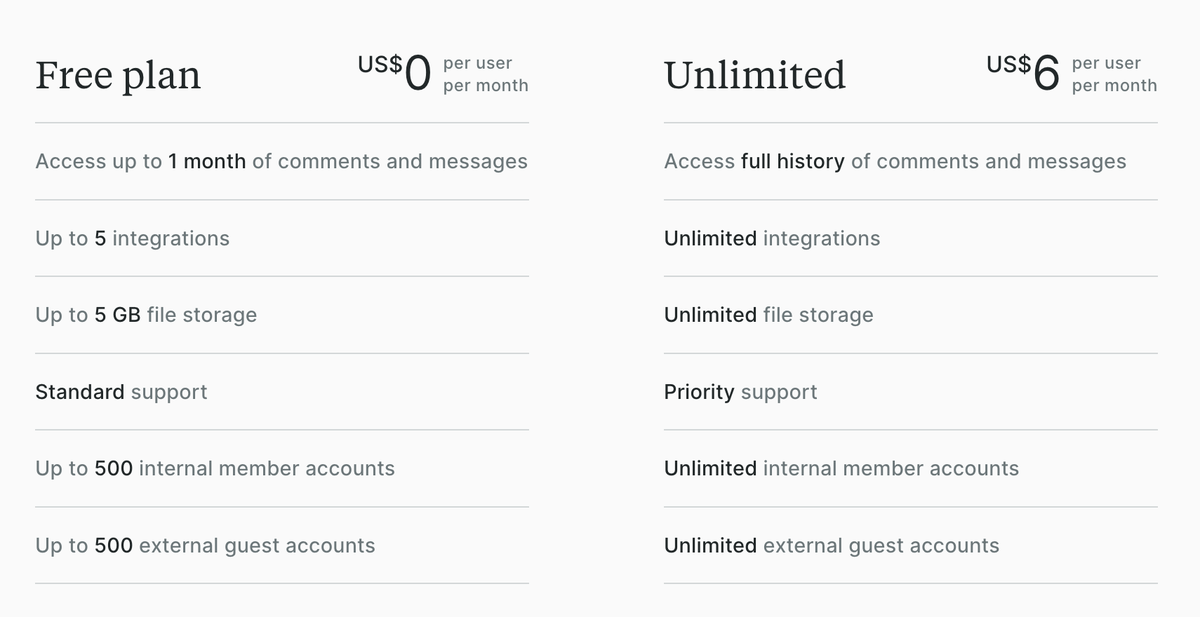1200x617 pixels.
Task: Click the US$6 price figure
Action: (1023, 72)
